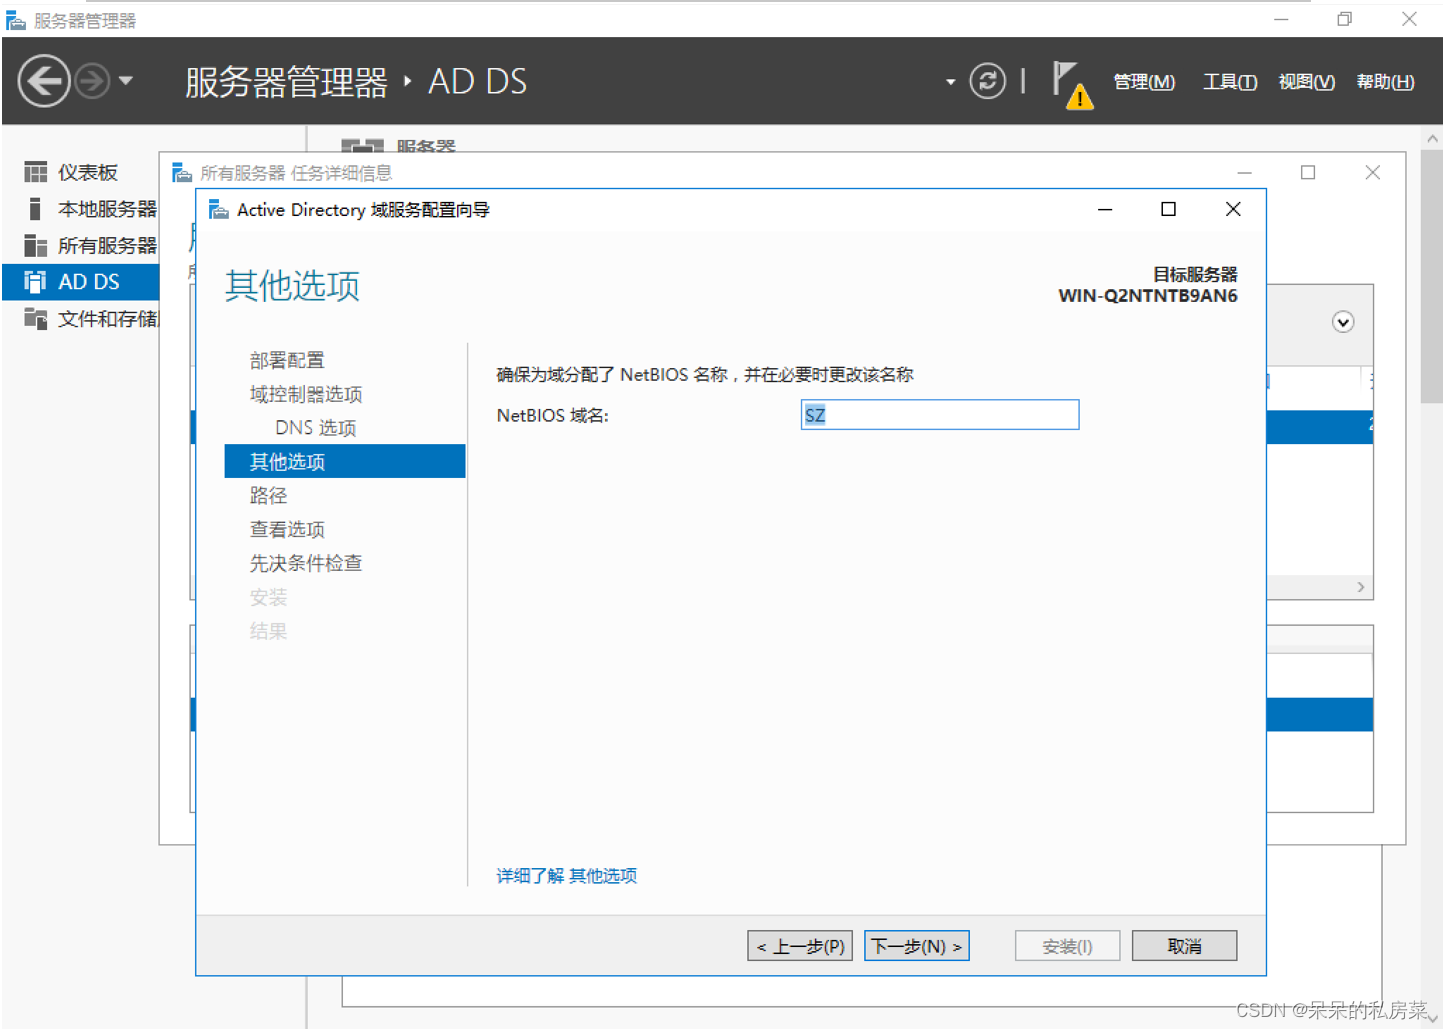
Task: Click the 任务详细信息 window title icon
Action: pyautogui.click(x=182, y=173)
